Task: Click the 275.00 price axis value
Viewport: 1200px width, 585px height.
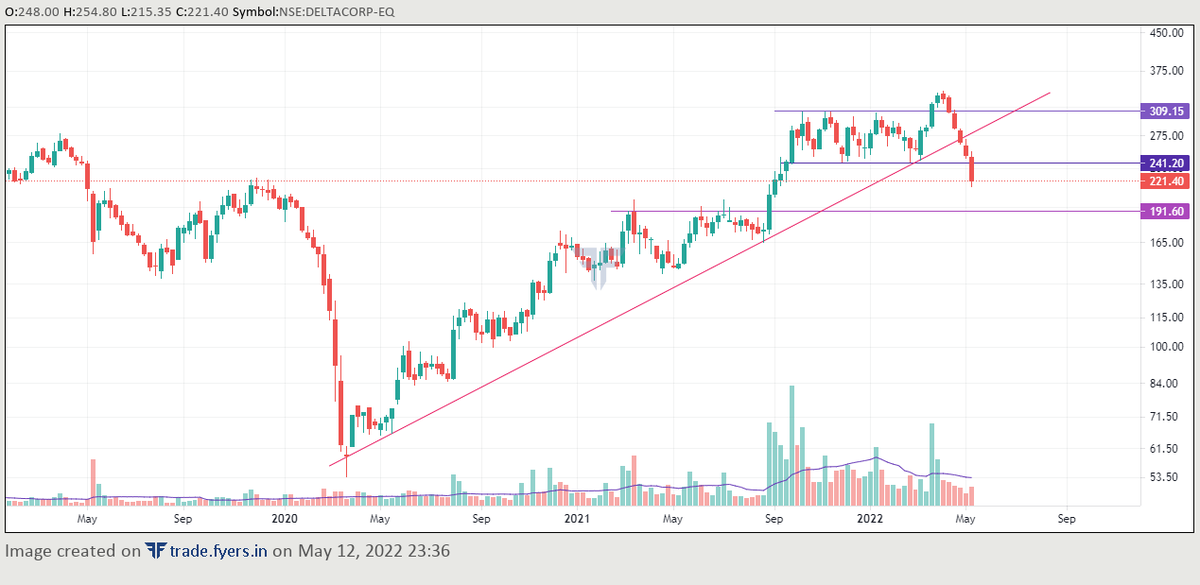Action: pos(1167,135)
